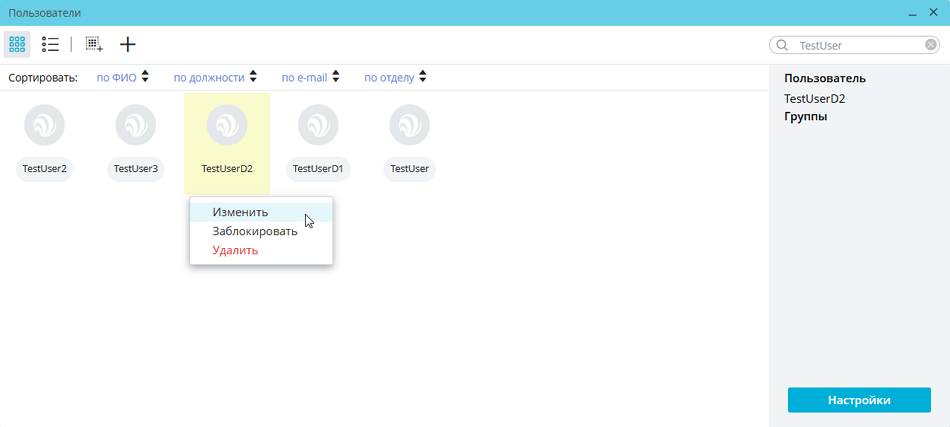Add a new user with plus icon
The width and height of the screenshot is (950, 427).
click(x=128, y=45)
